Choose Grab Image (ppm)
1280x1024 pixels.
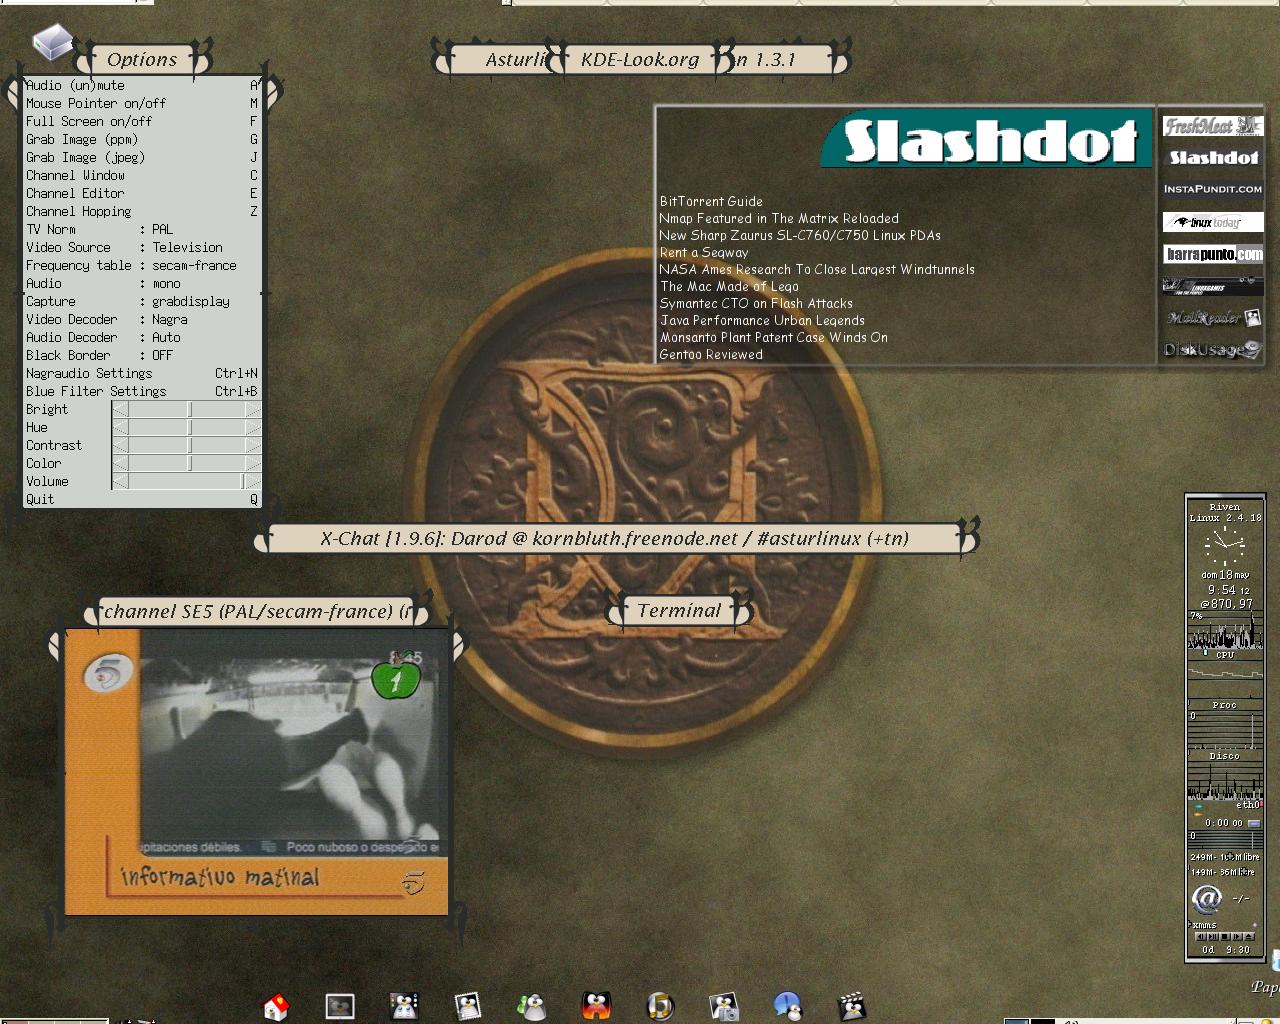(x=142, y=140)
